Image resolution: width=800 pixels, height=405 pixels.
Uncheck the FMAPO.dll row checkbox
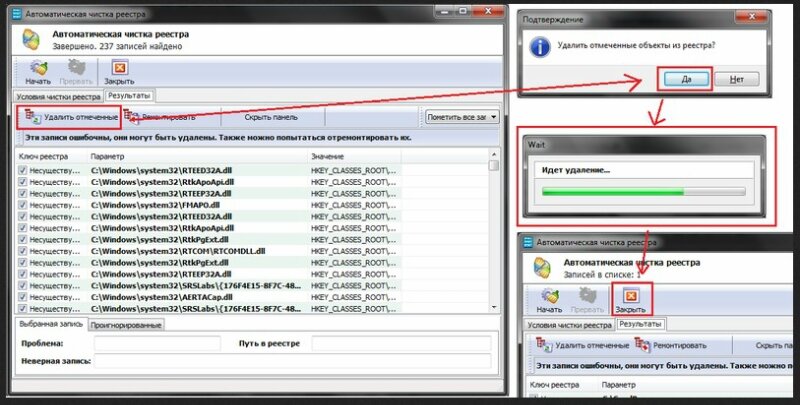22,205
